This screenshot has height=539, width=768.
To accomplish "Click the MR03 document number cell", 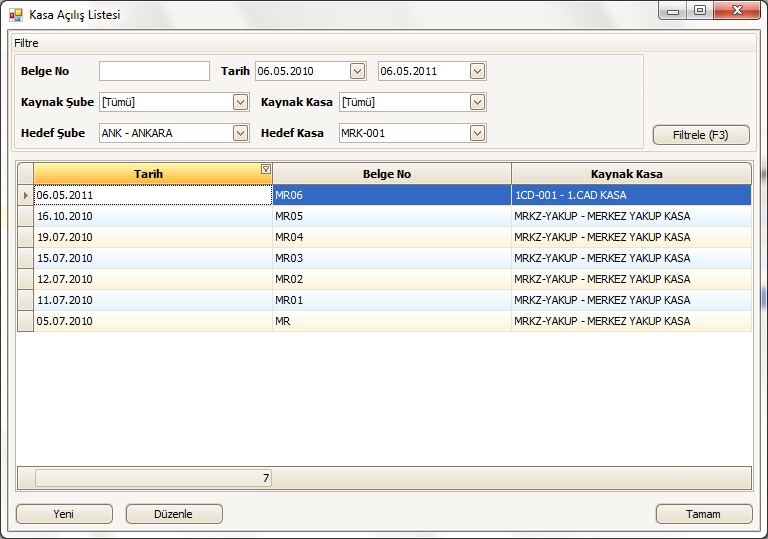I will (392, 258).
